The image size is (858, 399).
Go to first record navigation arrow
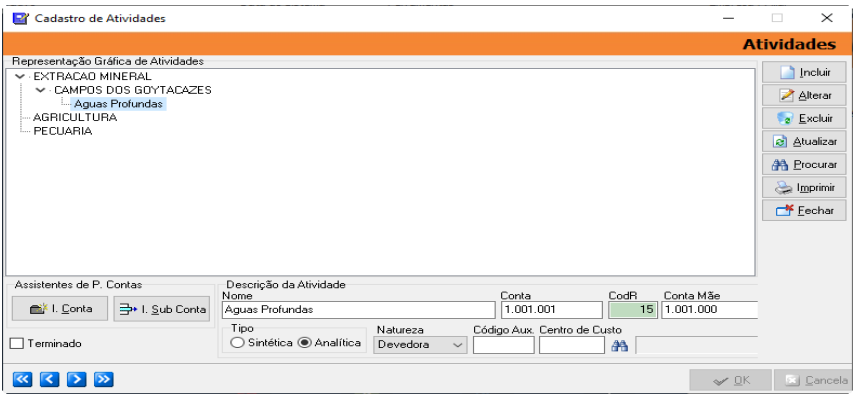pos(22,379)
